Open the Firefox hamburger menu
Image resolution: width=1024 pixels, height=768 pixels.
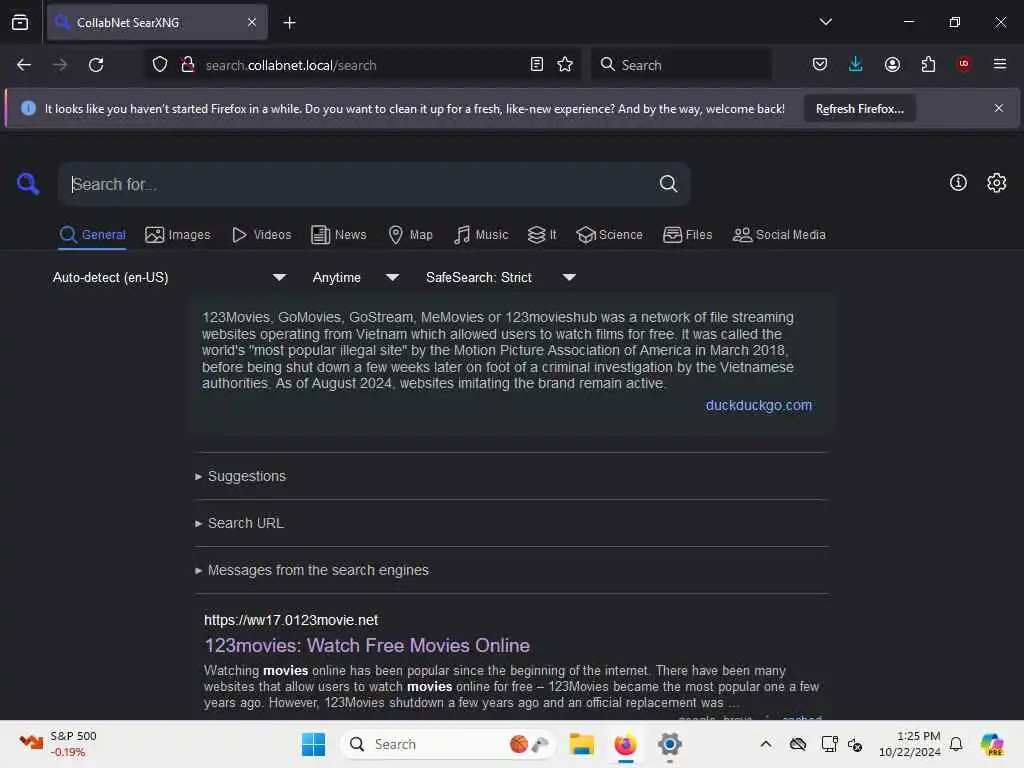click(999, 64)
